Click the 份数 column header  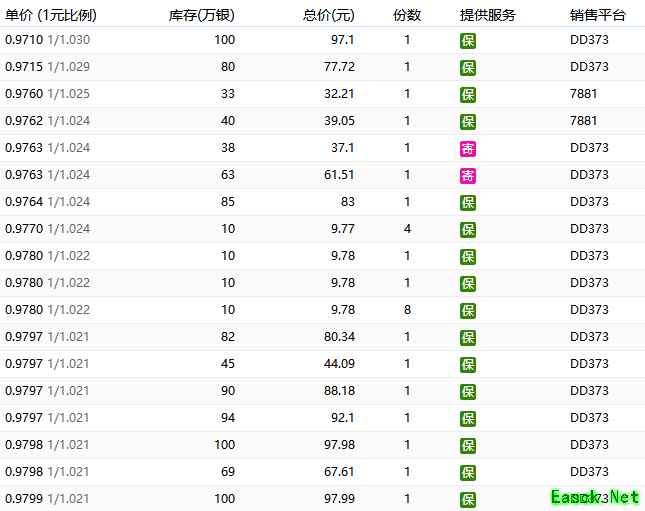pyautogui.click(x=407, y=14)
